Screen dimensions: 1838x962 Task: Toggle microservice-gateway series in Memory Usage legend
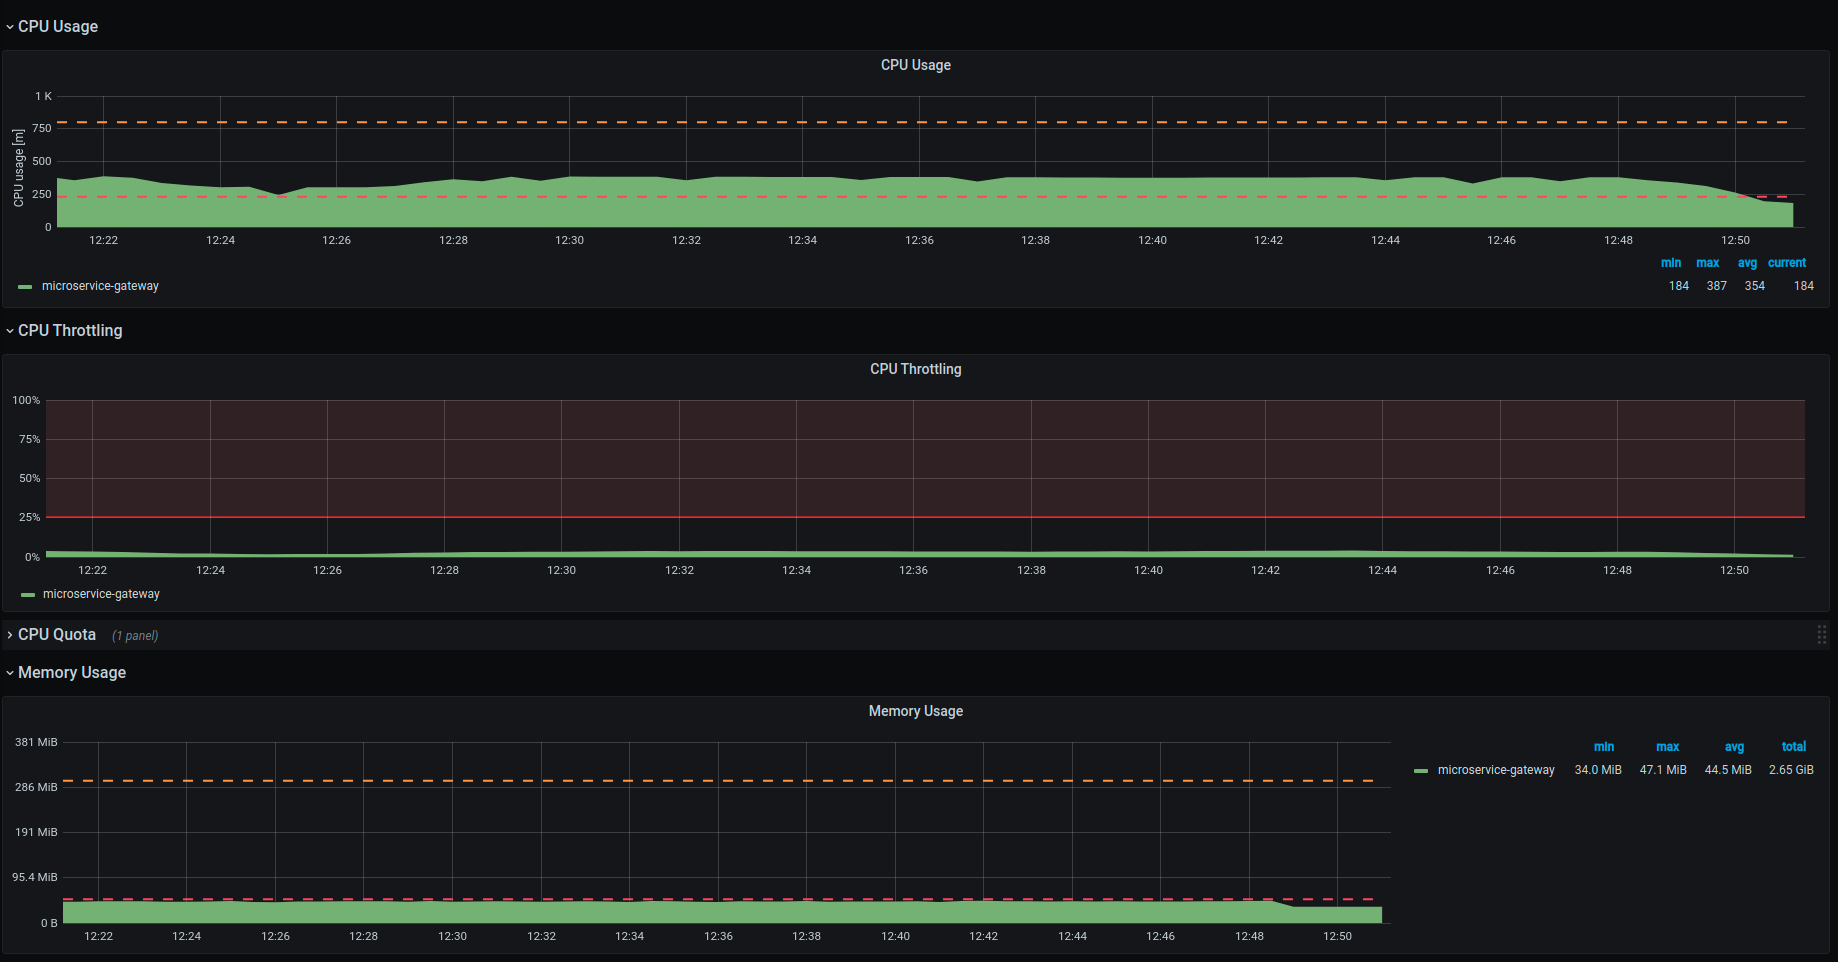(1496, 770)
